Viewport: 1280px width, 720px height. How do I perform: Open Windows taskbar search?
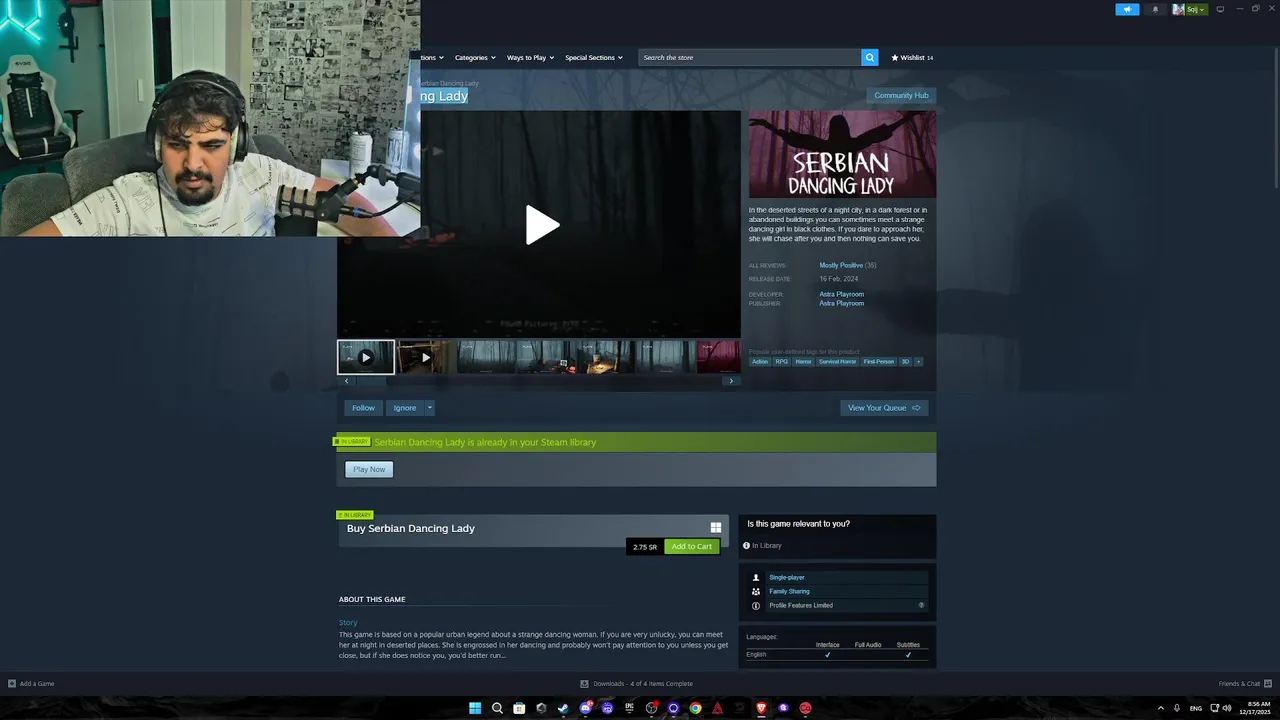coord(497,708)
